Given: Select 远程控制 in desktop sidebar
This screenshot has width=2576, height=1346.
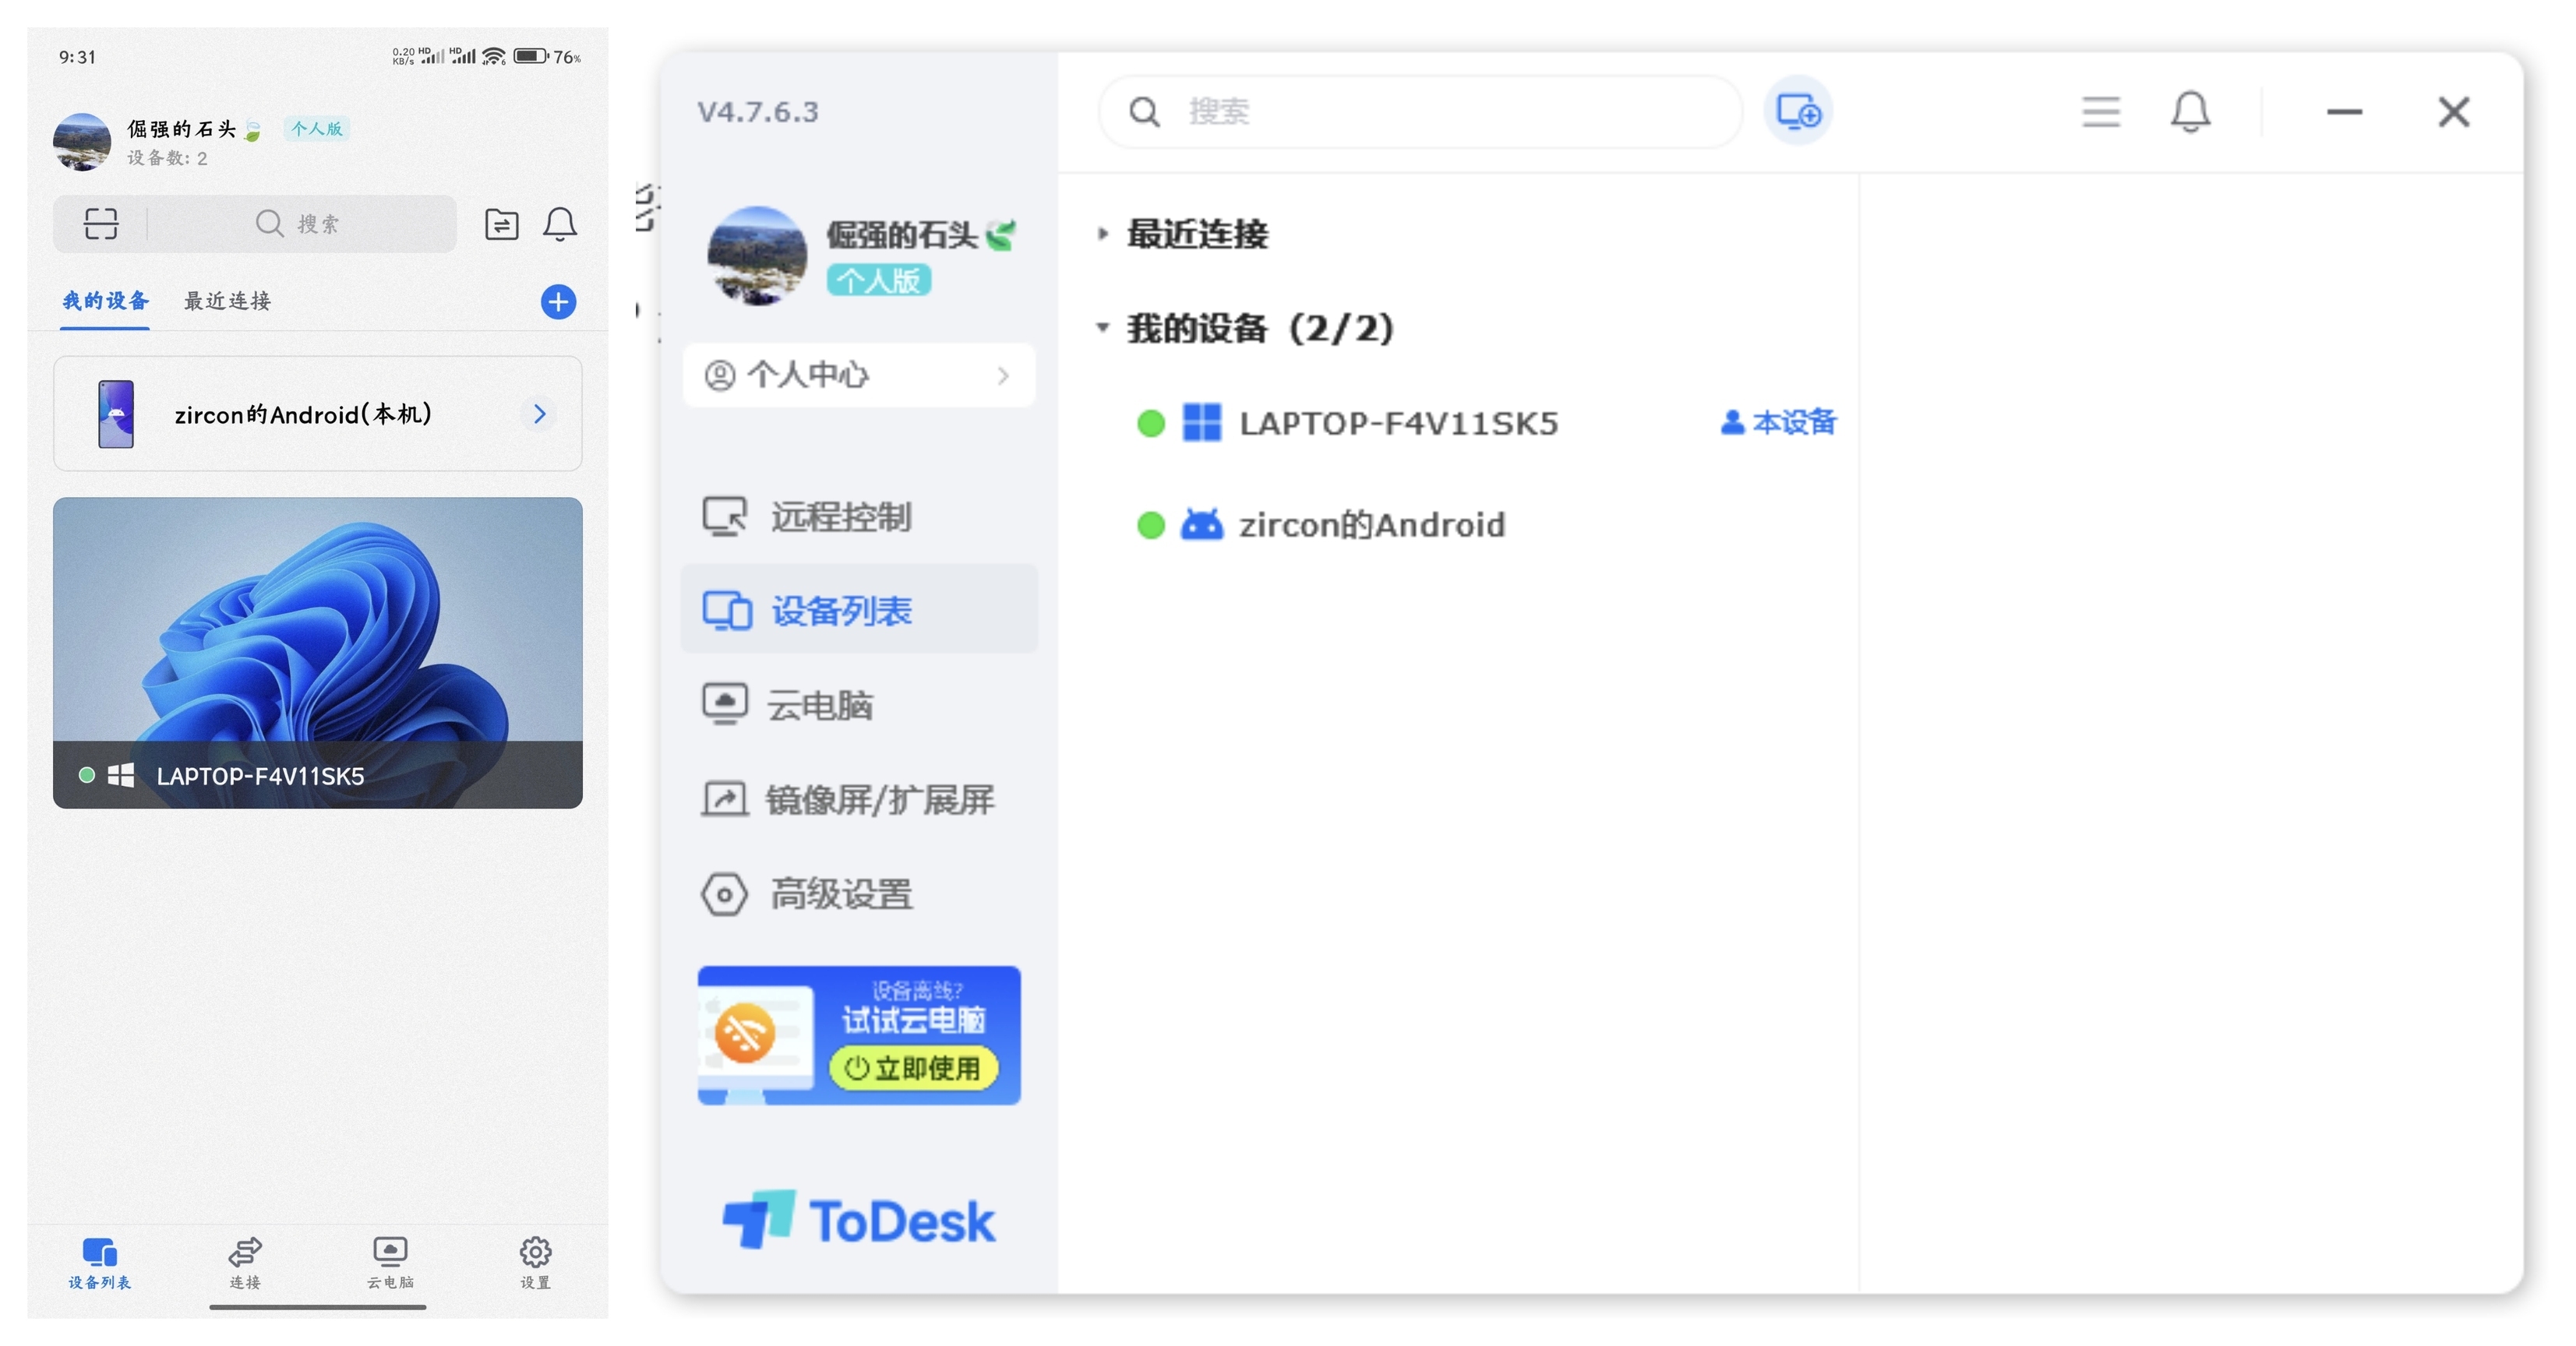Looking at the screenshot, I should pyautogui.click(x=859, y=516).
